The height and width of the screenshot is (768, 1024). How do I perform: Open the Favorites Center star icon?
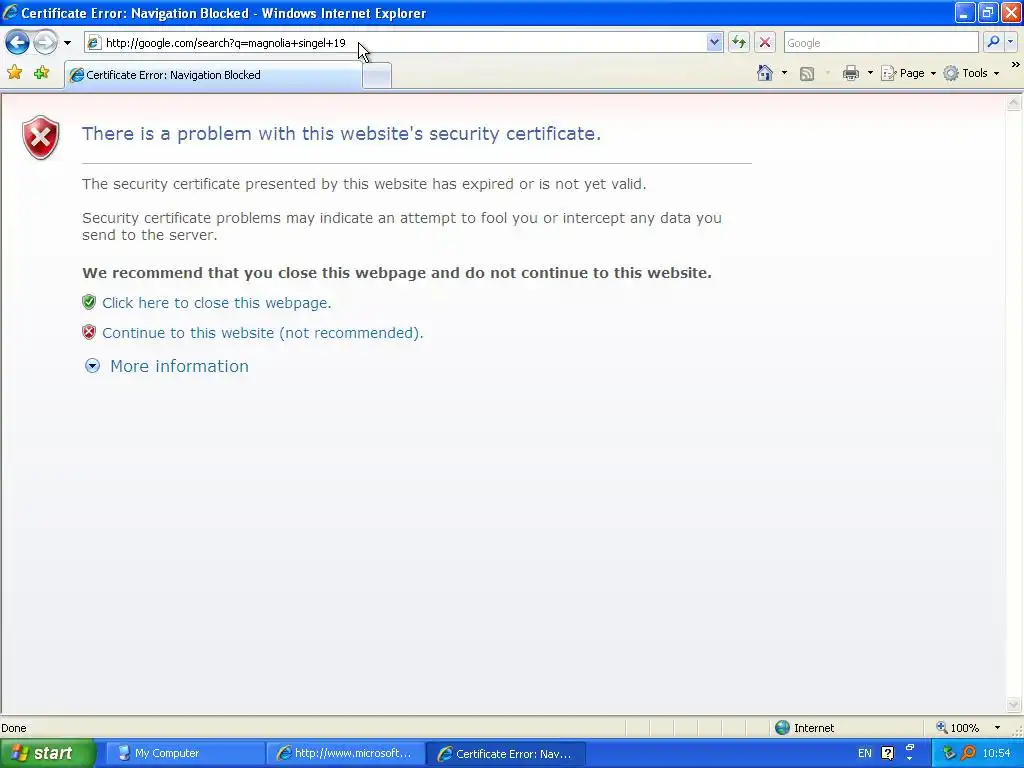click(x=14, y=73)
